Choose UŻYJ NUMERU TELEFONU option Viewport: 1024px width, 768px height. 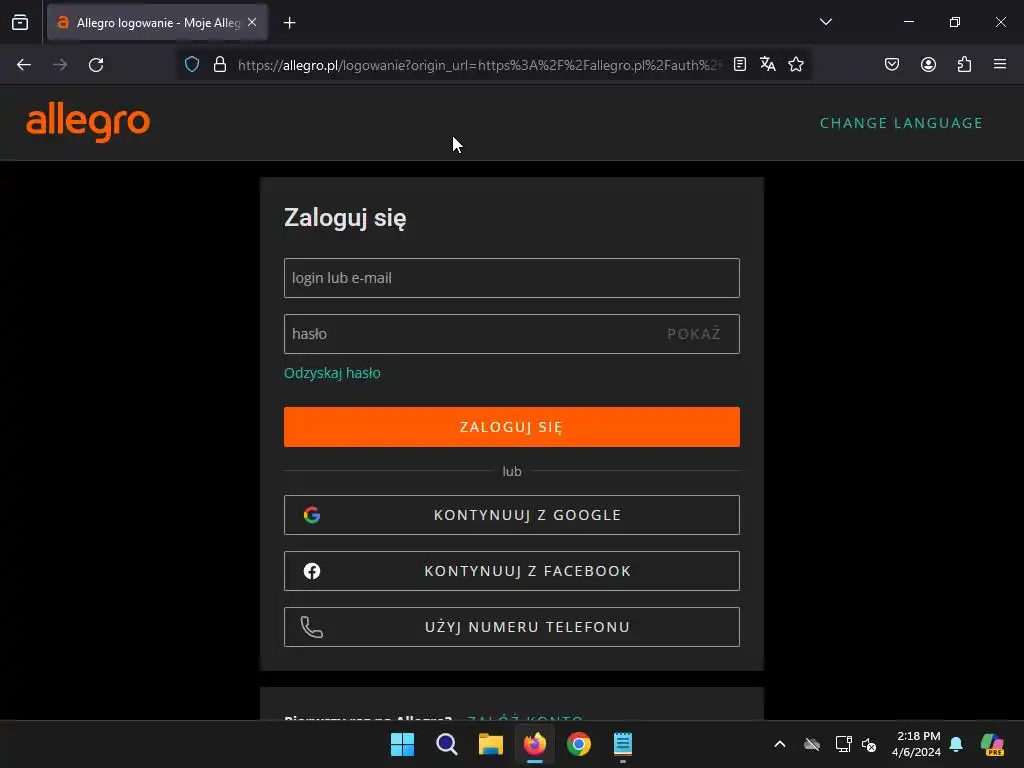pyautogui.click(x=511, y=627)
